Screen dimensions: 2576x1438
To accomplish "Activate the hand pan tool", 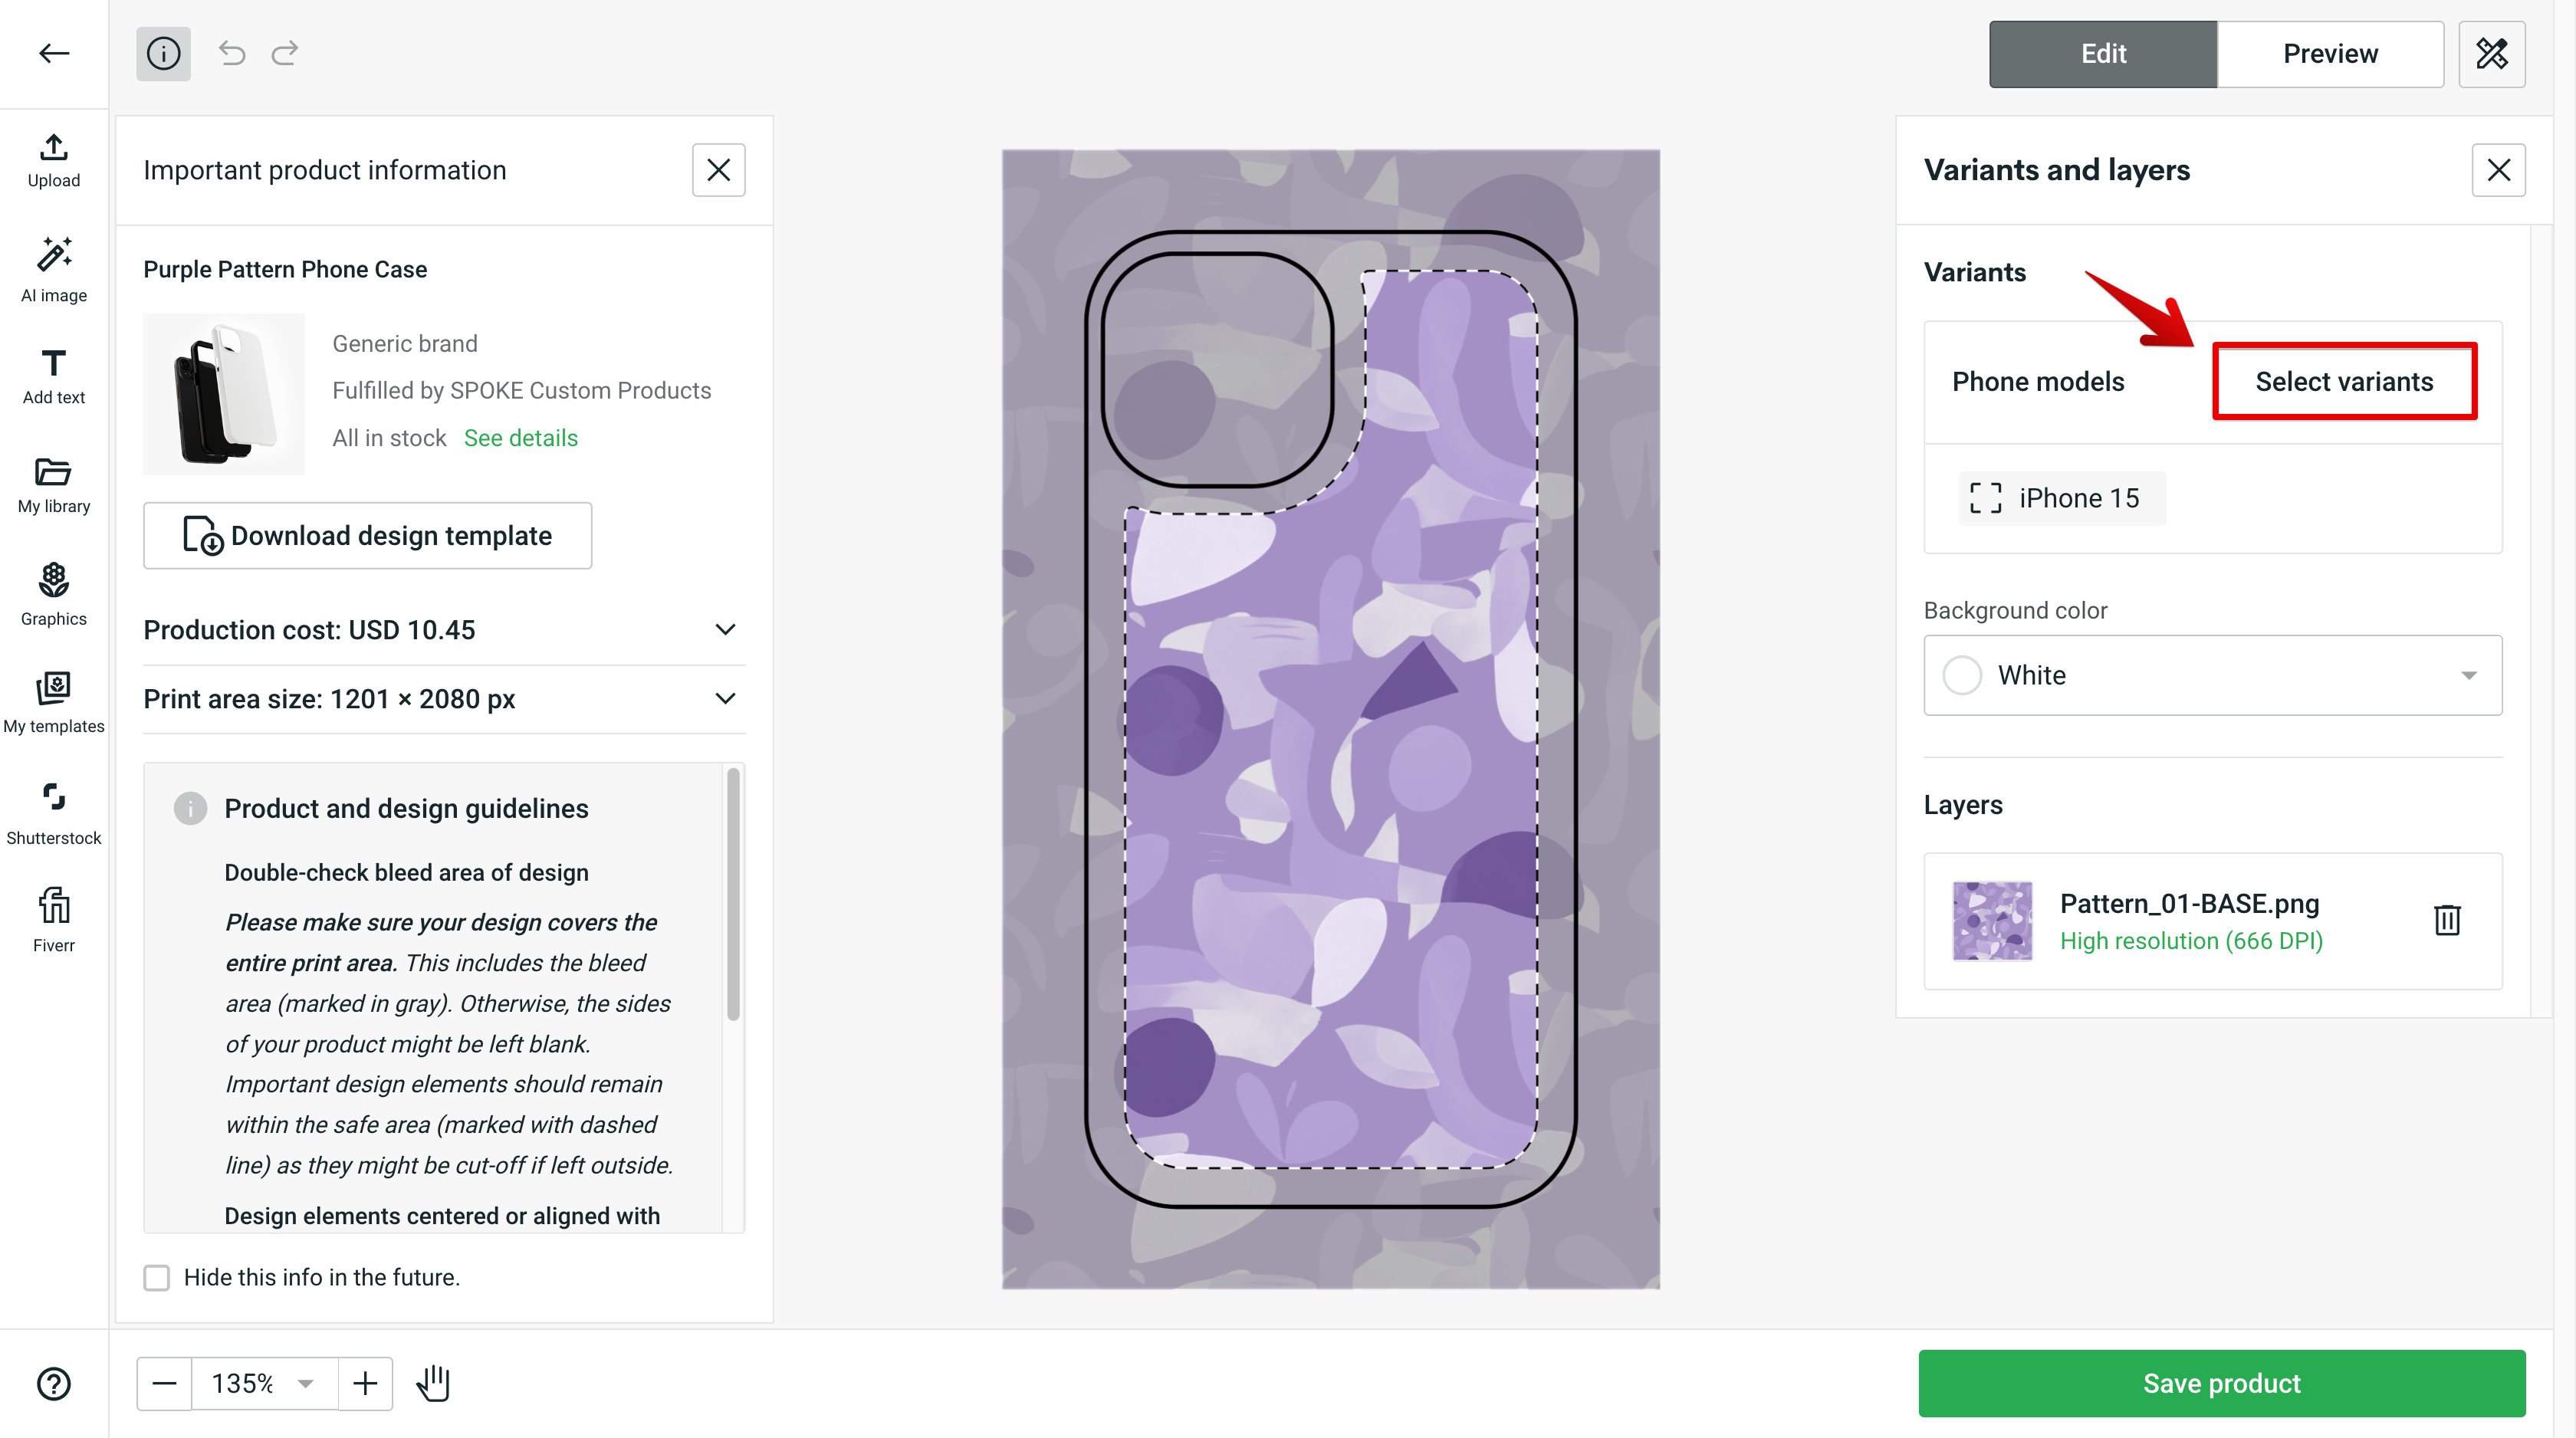I will click(x=433, y=1383).
